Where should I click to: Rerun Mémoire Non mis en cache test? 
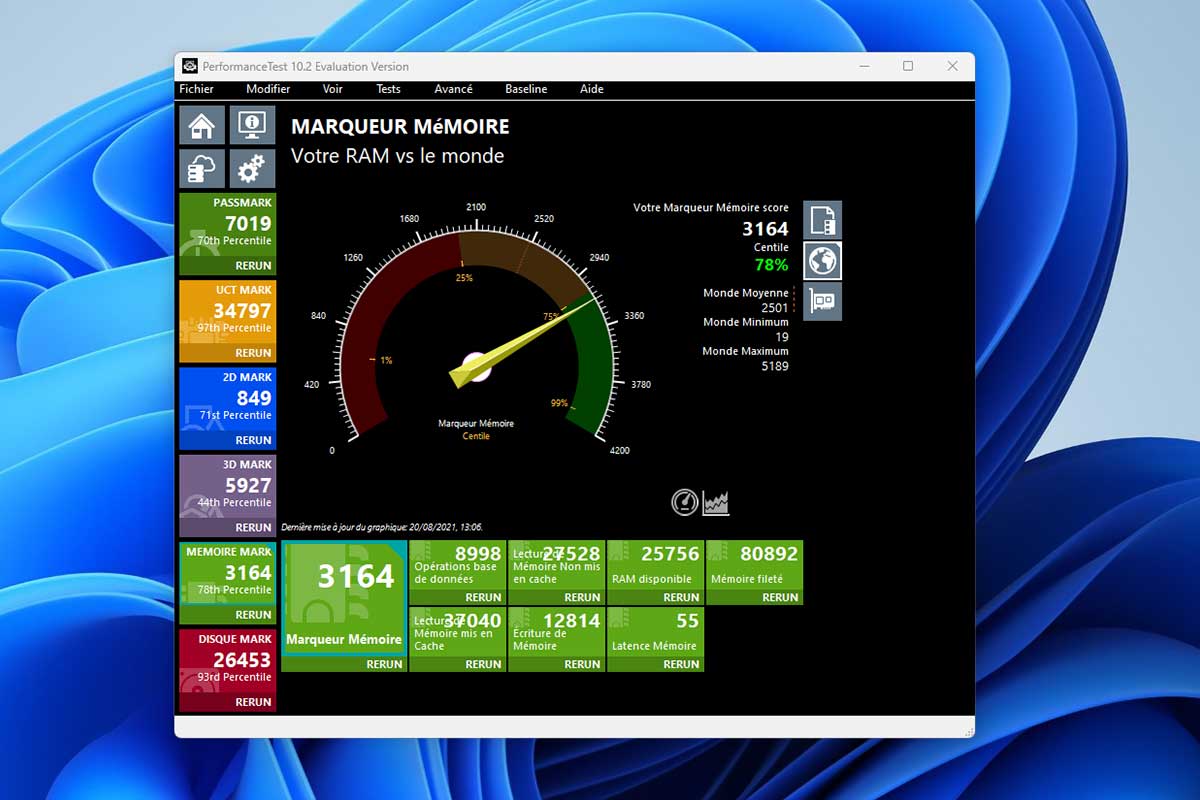tap(583, 597)
